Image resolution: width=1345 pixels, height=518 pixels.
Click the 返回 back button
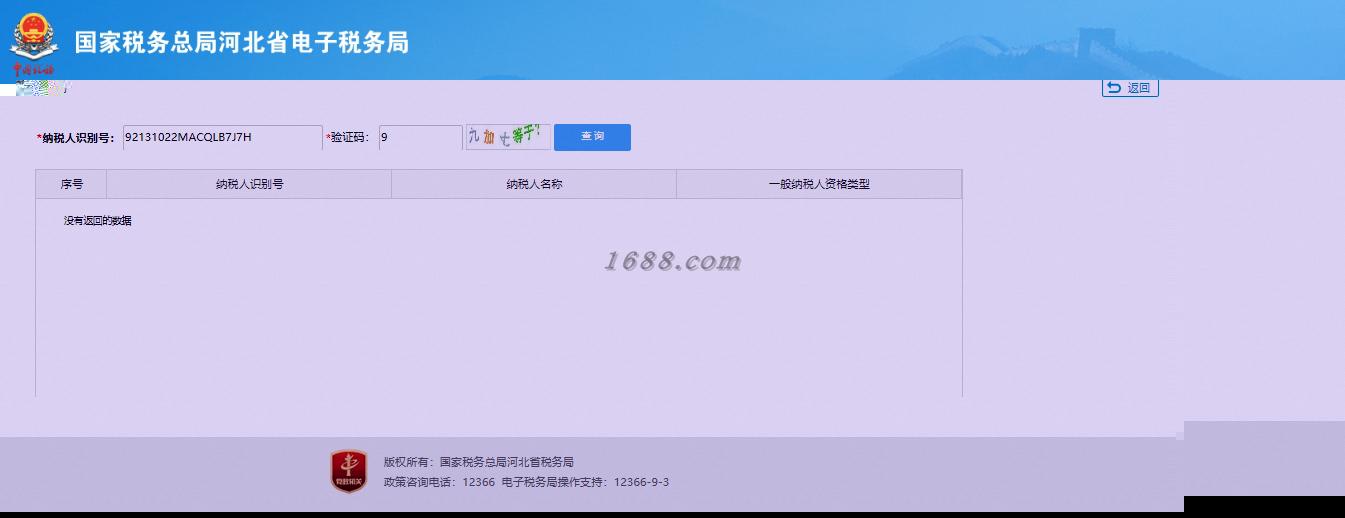[1130, 88]
